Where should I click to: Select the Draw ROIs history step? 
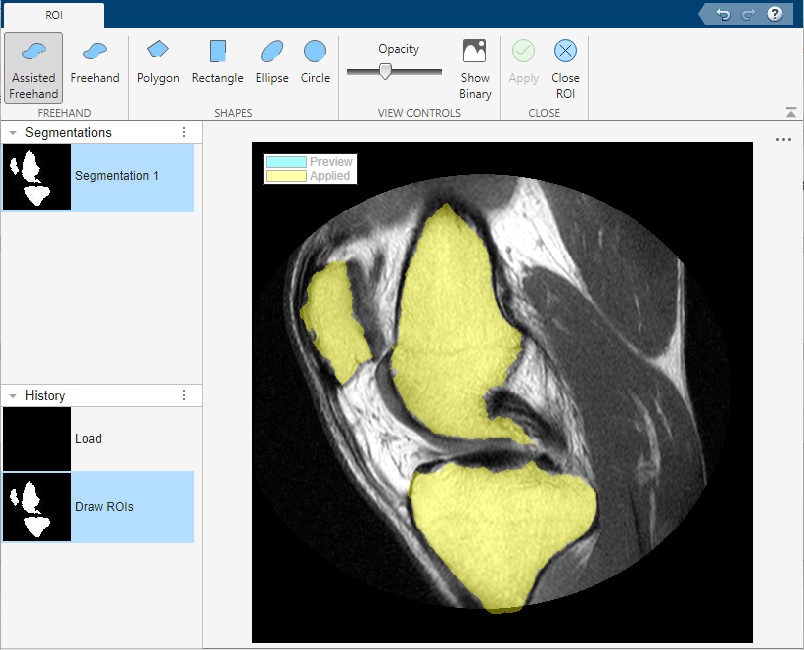(x=98, y=506)
